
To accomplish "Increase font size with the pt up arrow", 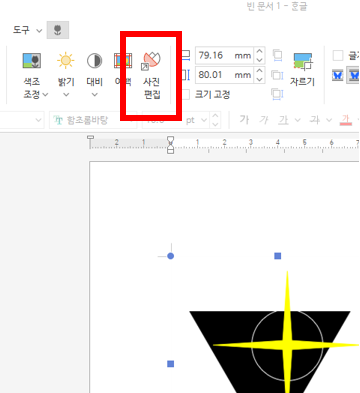I will click(215, 116).
